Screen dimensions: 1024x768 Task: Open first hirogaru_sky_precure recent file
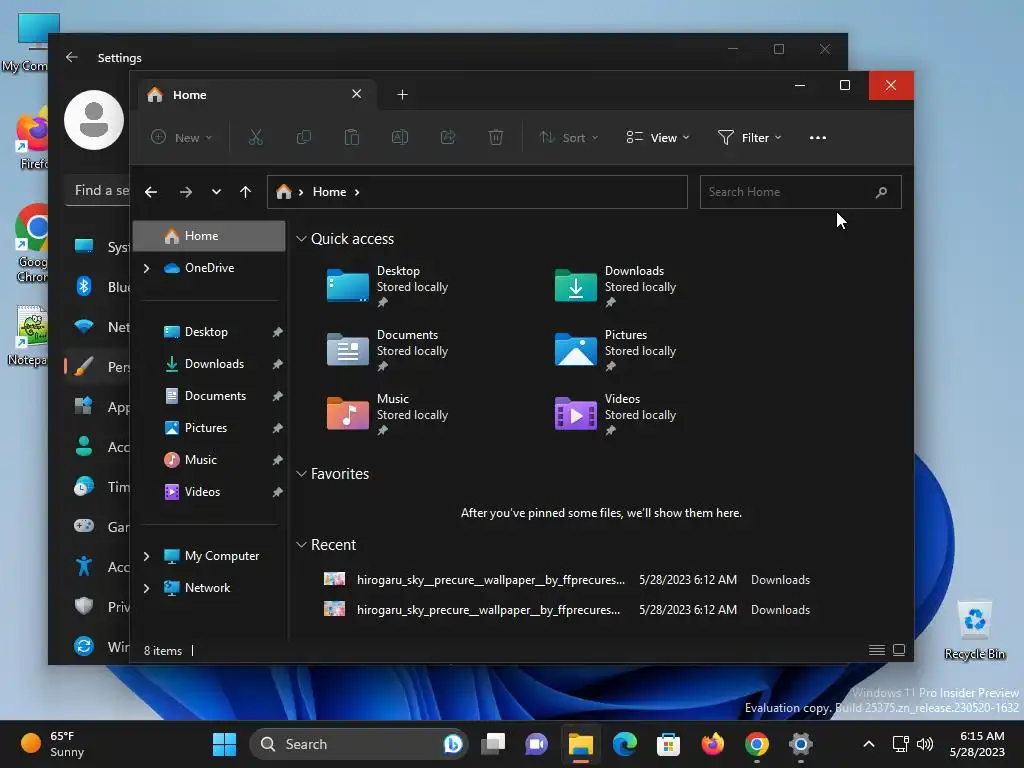pyautogui.click(x=567, y=580)
